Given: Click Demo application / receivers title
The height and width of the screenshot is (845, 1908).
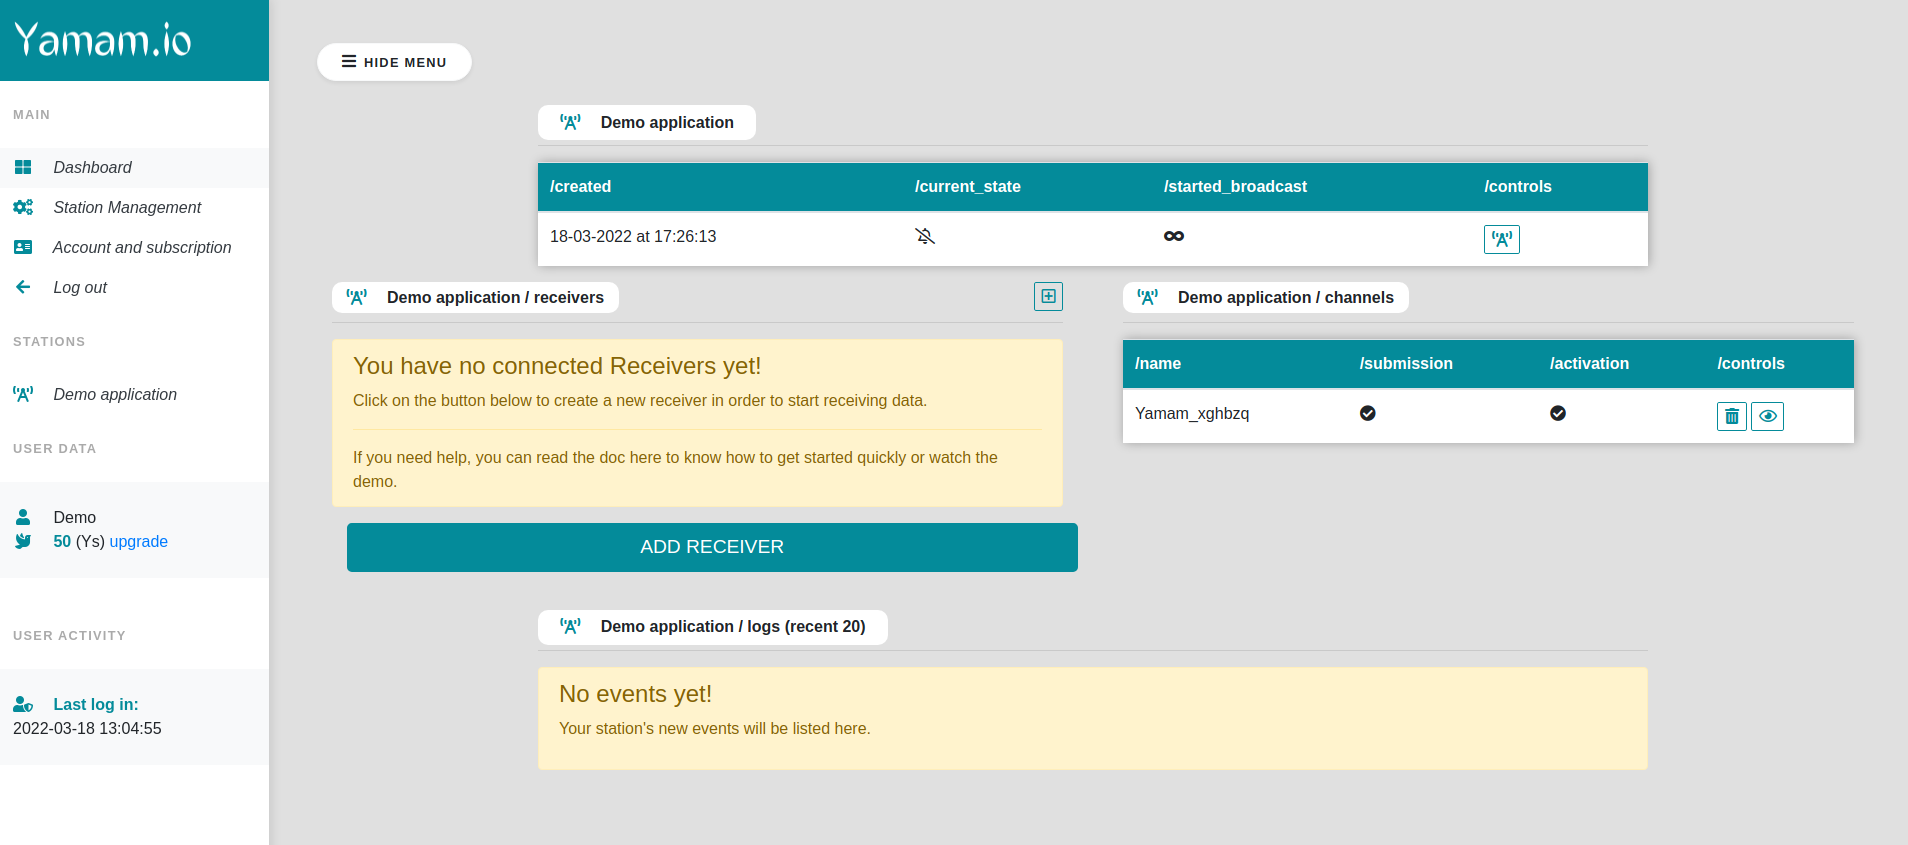Looking at the screenshot, I should [495, 297].
